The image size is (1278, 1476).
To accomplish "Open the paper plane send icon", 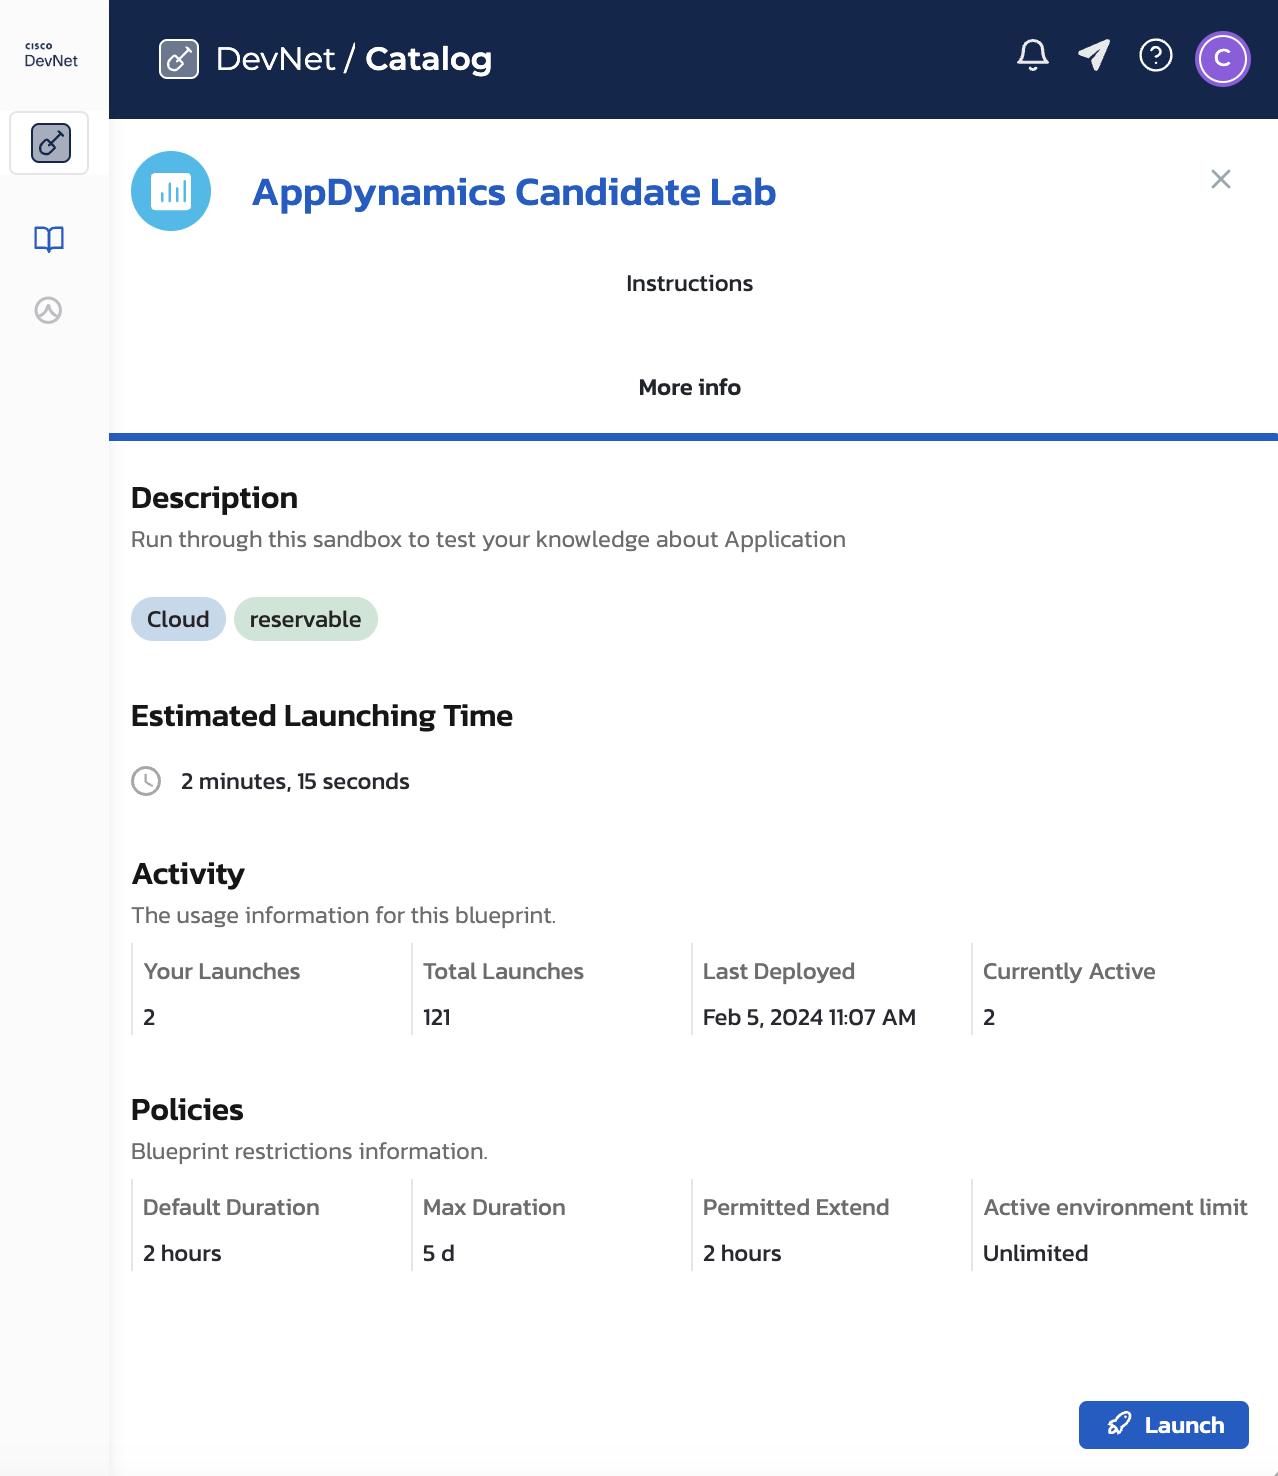I will click(1094, 56).
